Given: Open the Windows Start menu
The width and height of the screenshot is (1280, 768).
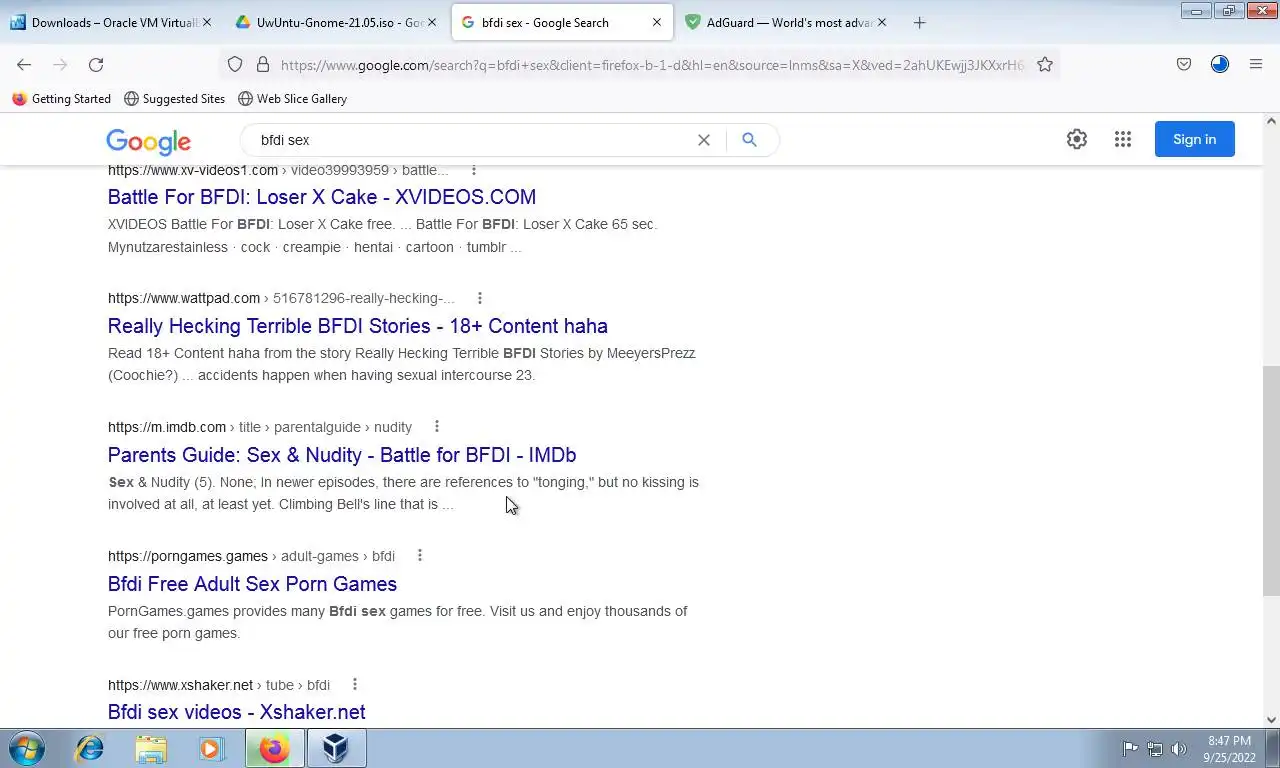Looking at the screenshot, I should tap(26, 748).
